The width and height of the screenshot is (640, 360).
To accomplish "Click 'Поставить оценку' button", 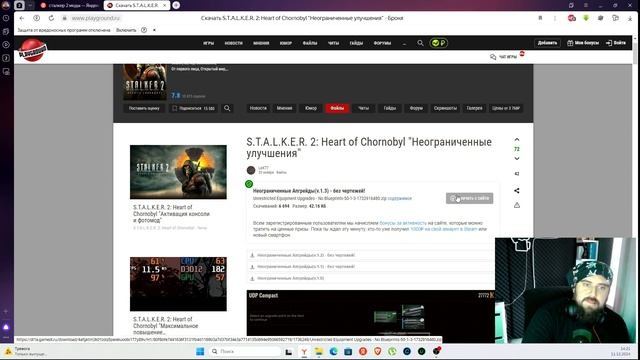I will coord(144,108).
